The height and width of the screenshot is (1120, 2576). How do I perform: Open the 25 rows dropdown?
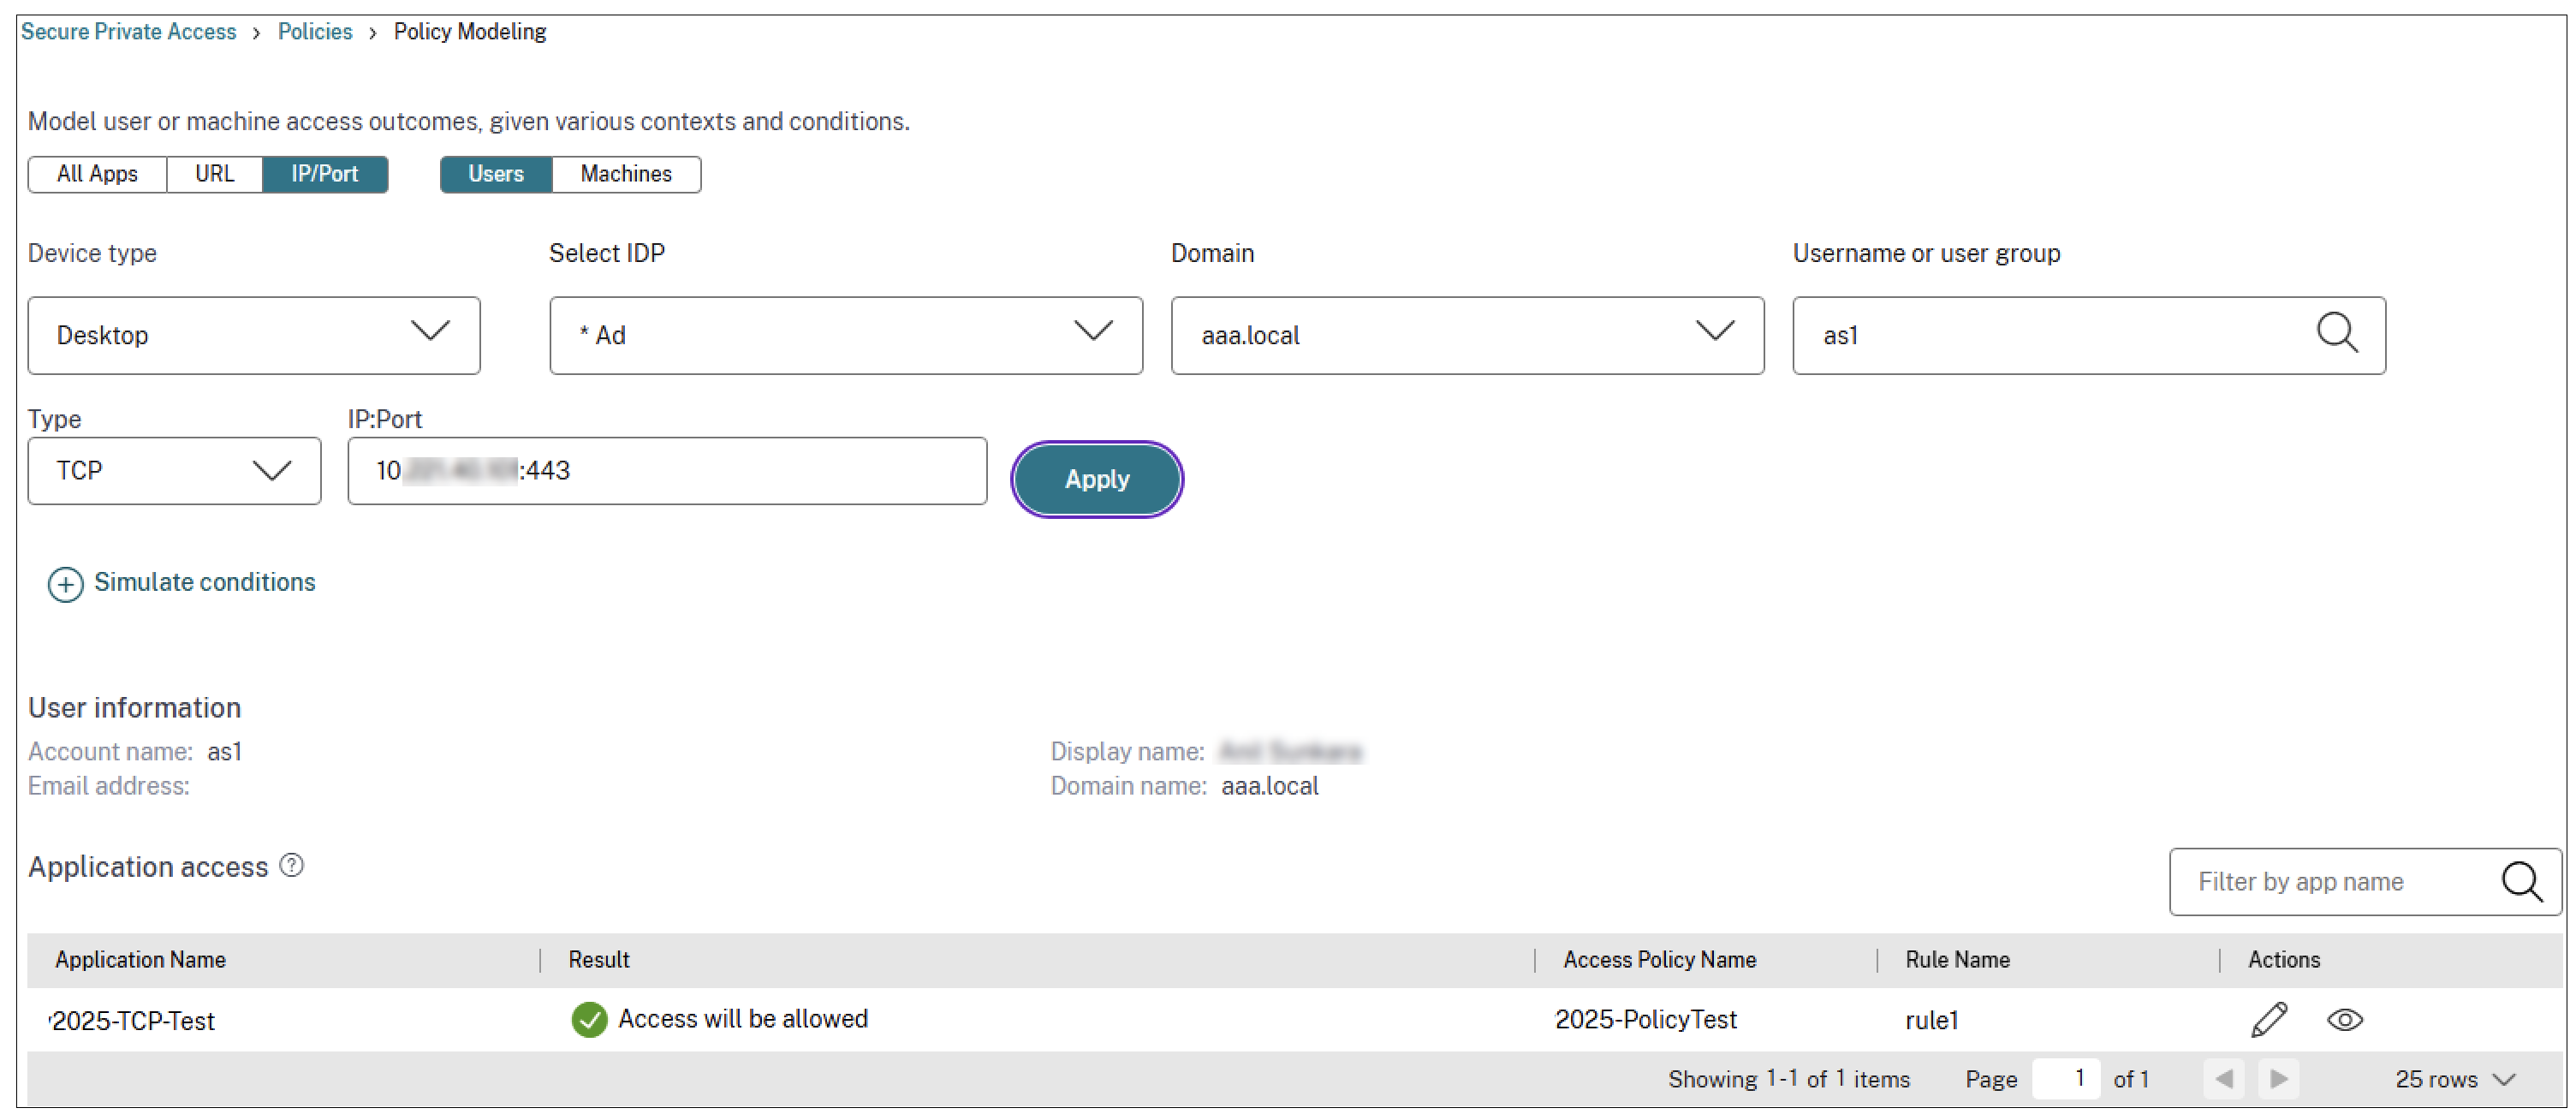pos(2454,1079)
